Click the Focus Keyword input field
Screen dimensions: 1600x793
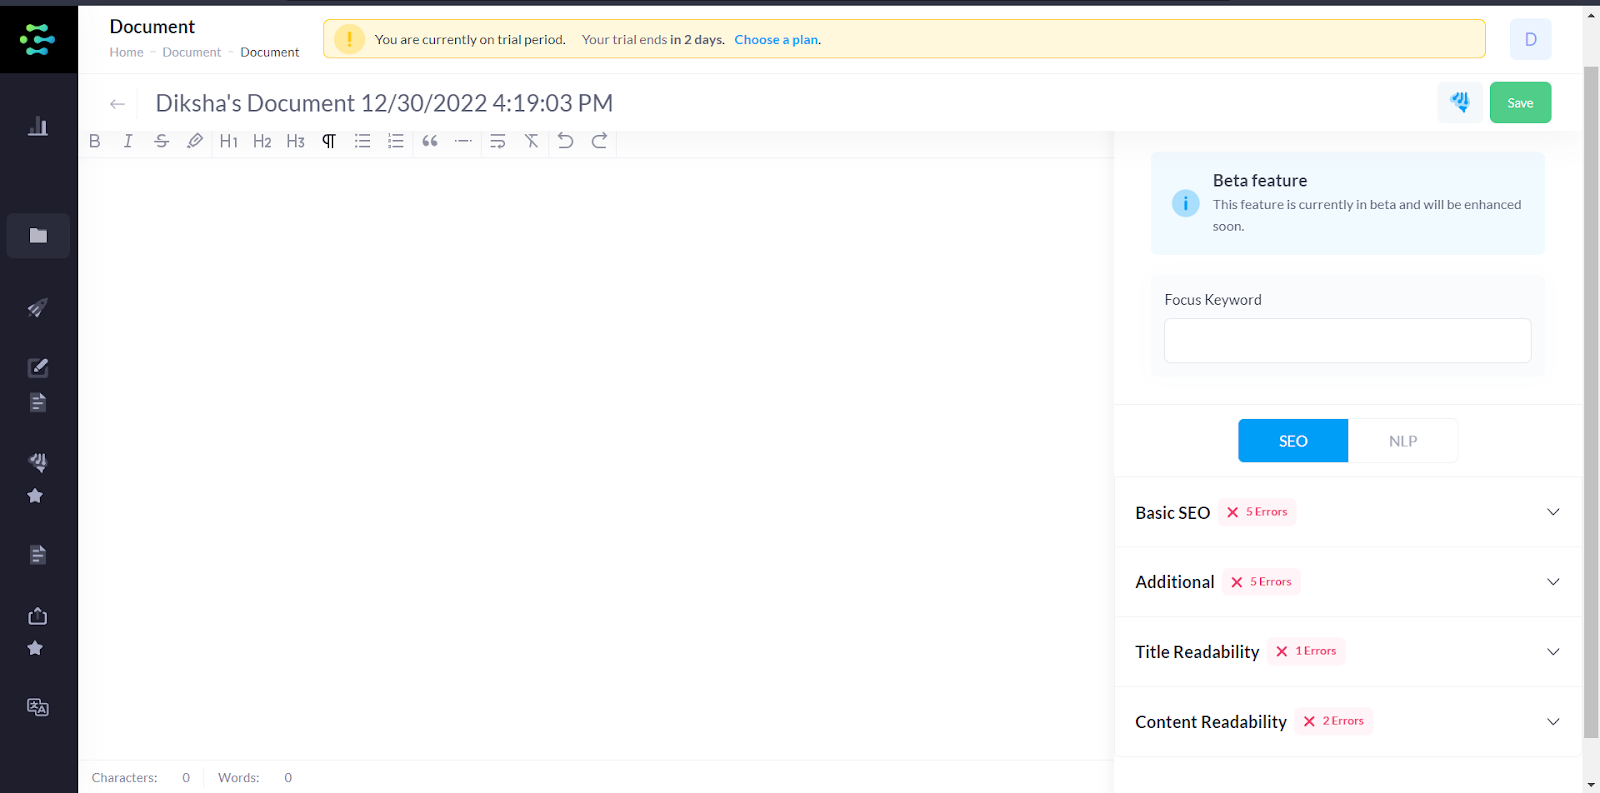click(x=1348, y=341)
